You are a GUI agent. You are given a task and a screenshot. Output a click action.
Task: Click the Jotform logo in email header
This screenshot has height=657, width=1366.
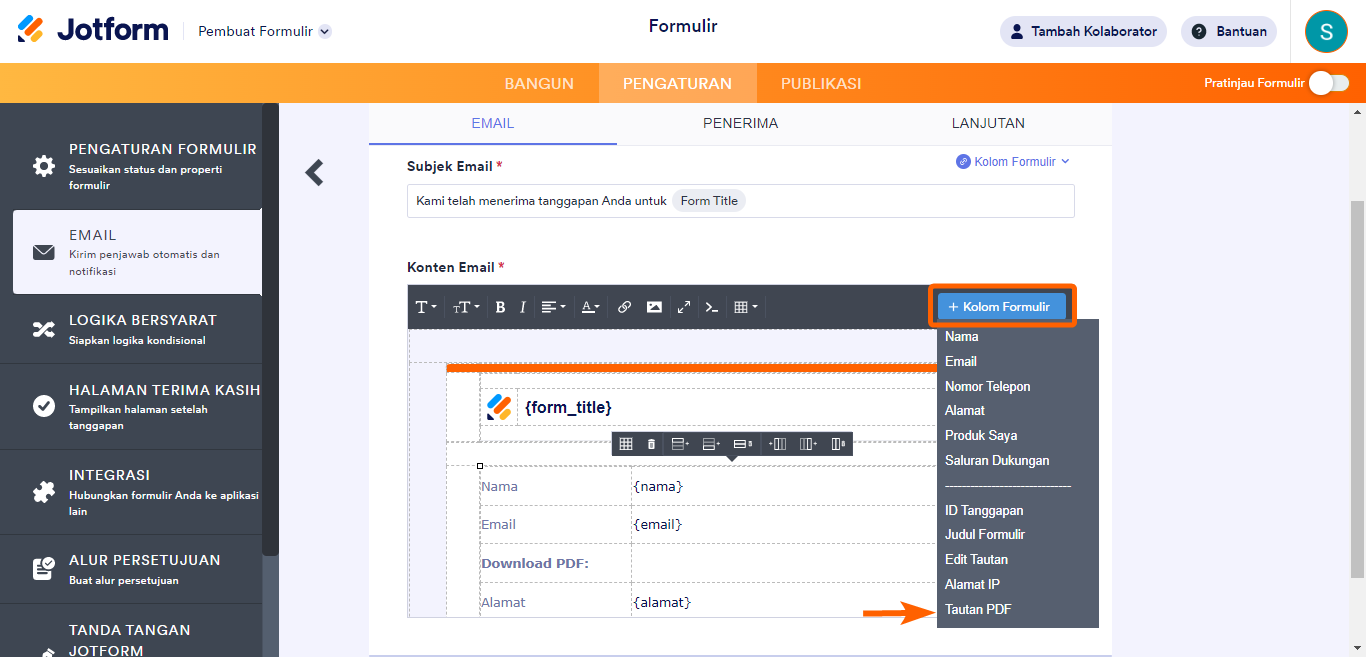[x=499, y=407]
